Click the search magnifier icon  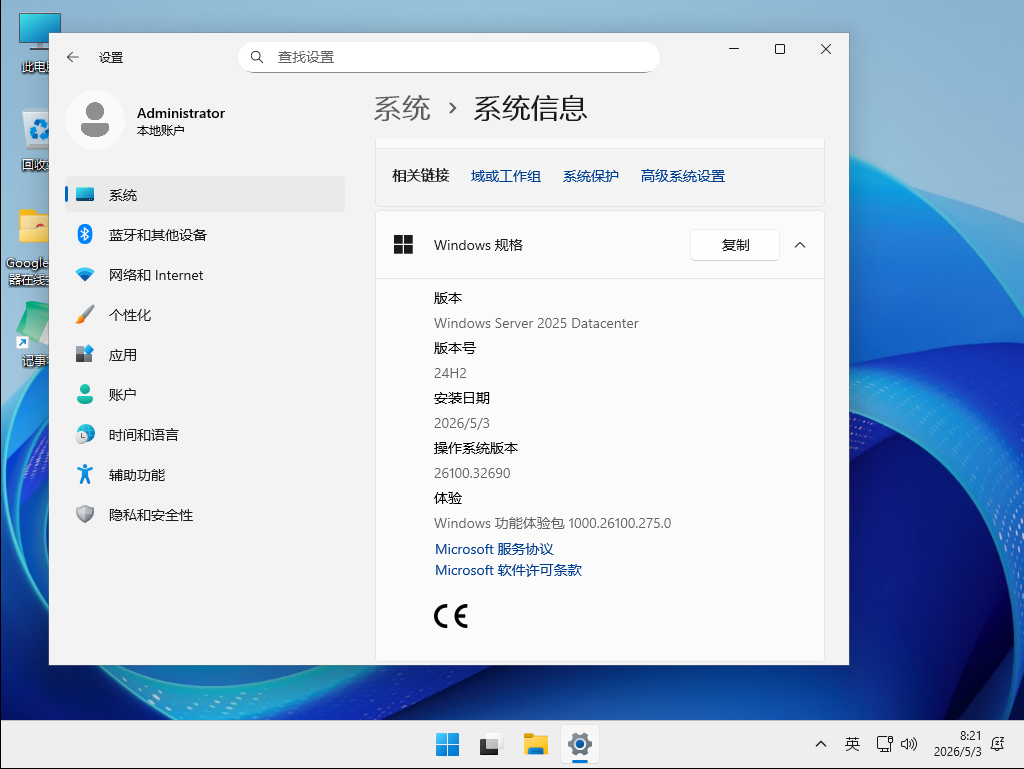click(x=257, y=57)
